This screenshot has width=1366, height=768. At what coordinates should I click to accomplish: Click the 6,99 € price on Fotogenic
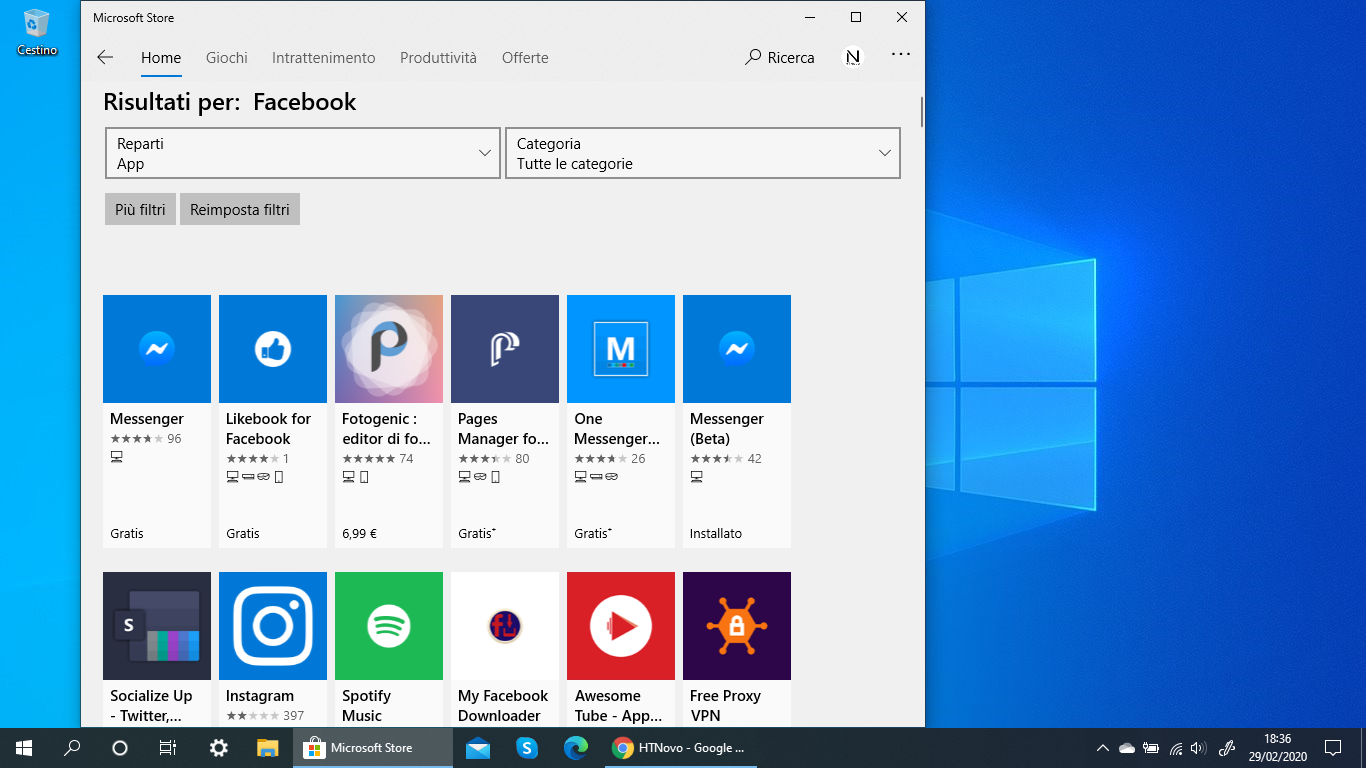coord(359,534)
